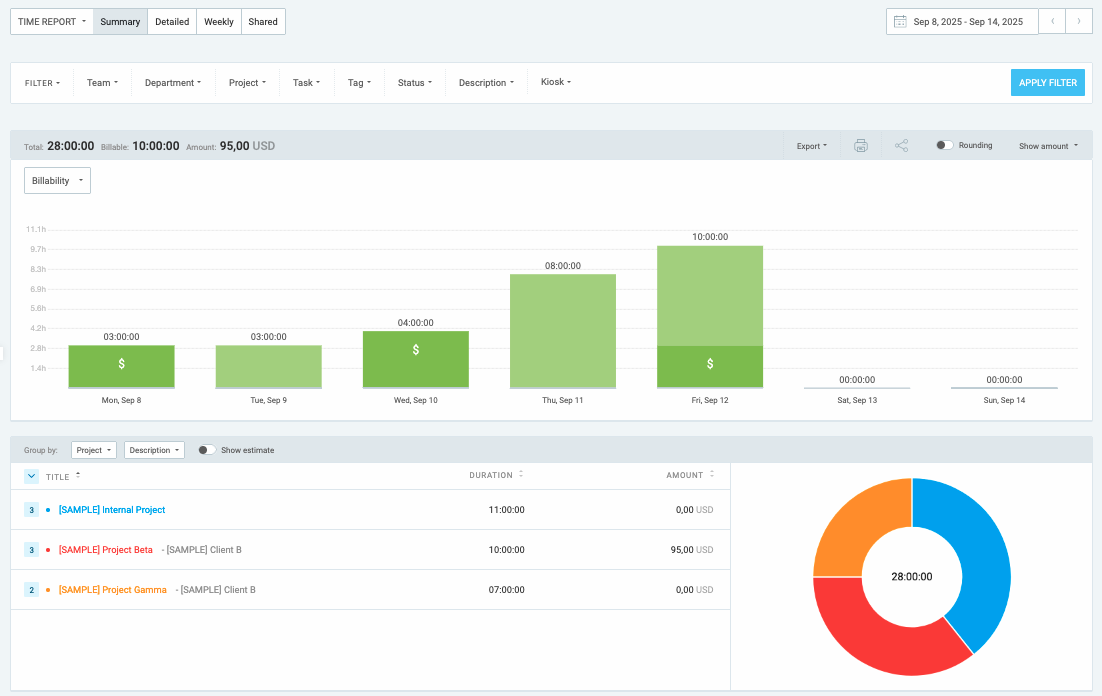Open the Export dropdown
The height and width of the screenshot is (696, 1102).
pos(811,146)
